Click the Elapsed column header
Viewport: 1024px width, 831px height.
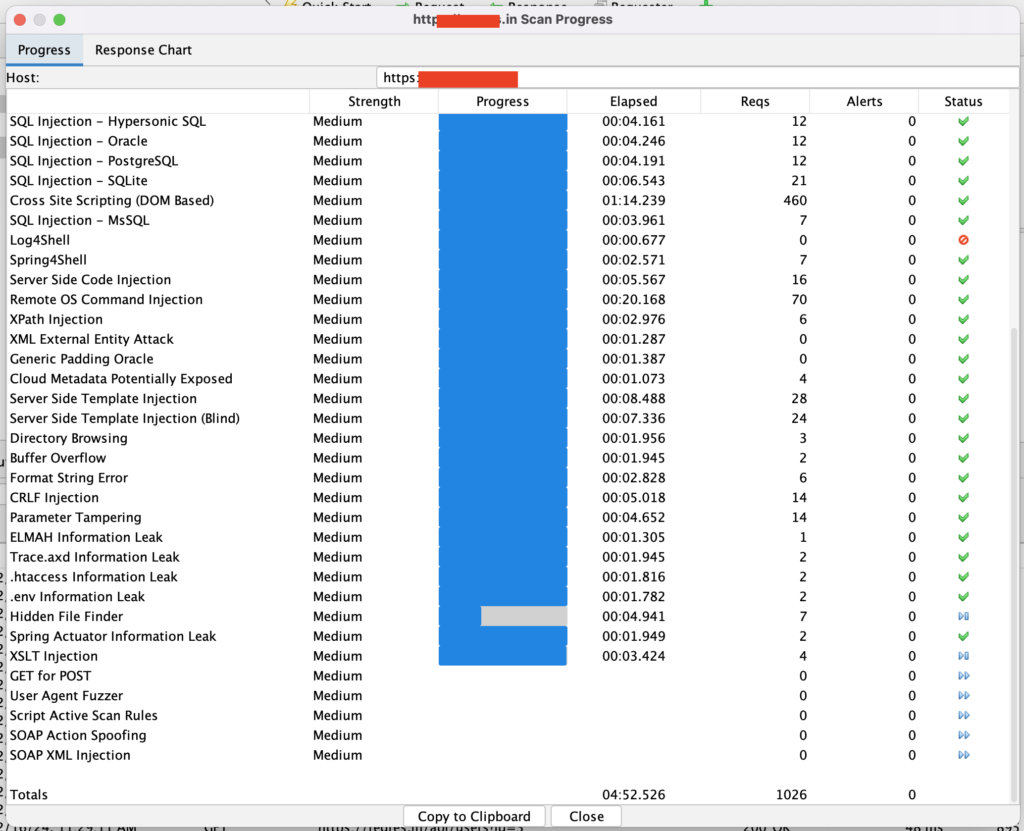(x=633, y=101)
